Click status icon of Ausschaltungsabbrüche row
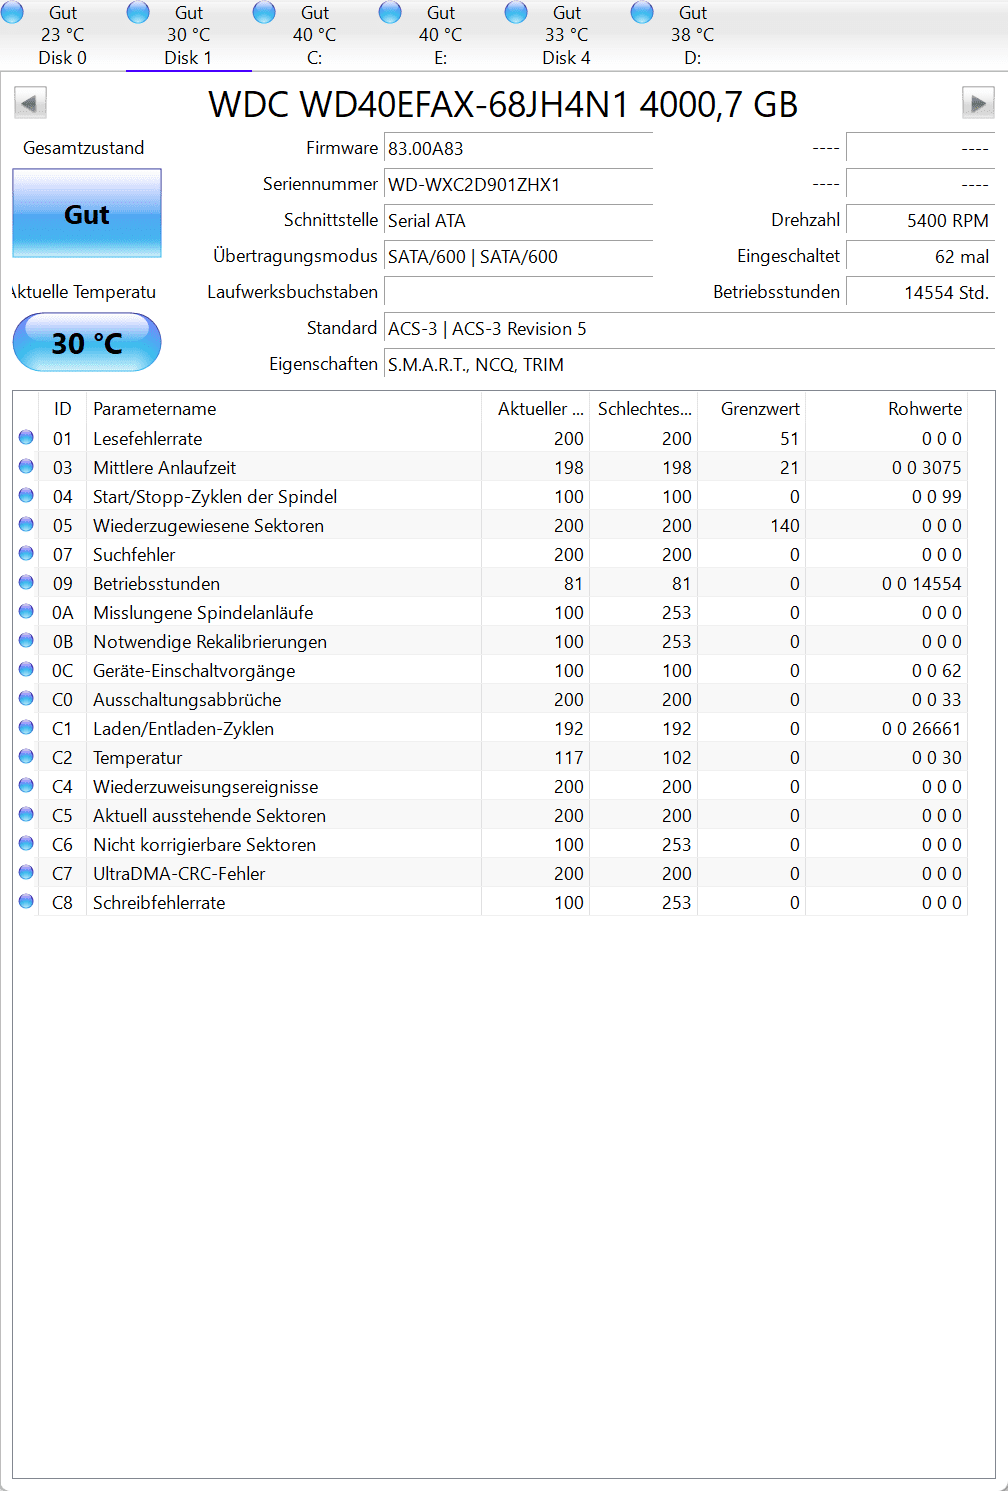The width and height of the screenshot is (1008, 1491). [x=26, y=698]
